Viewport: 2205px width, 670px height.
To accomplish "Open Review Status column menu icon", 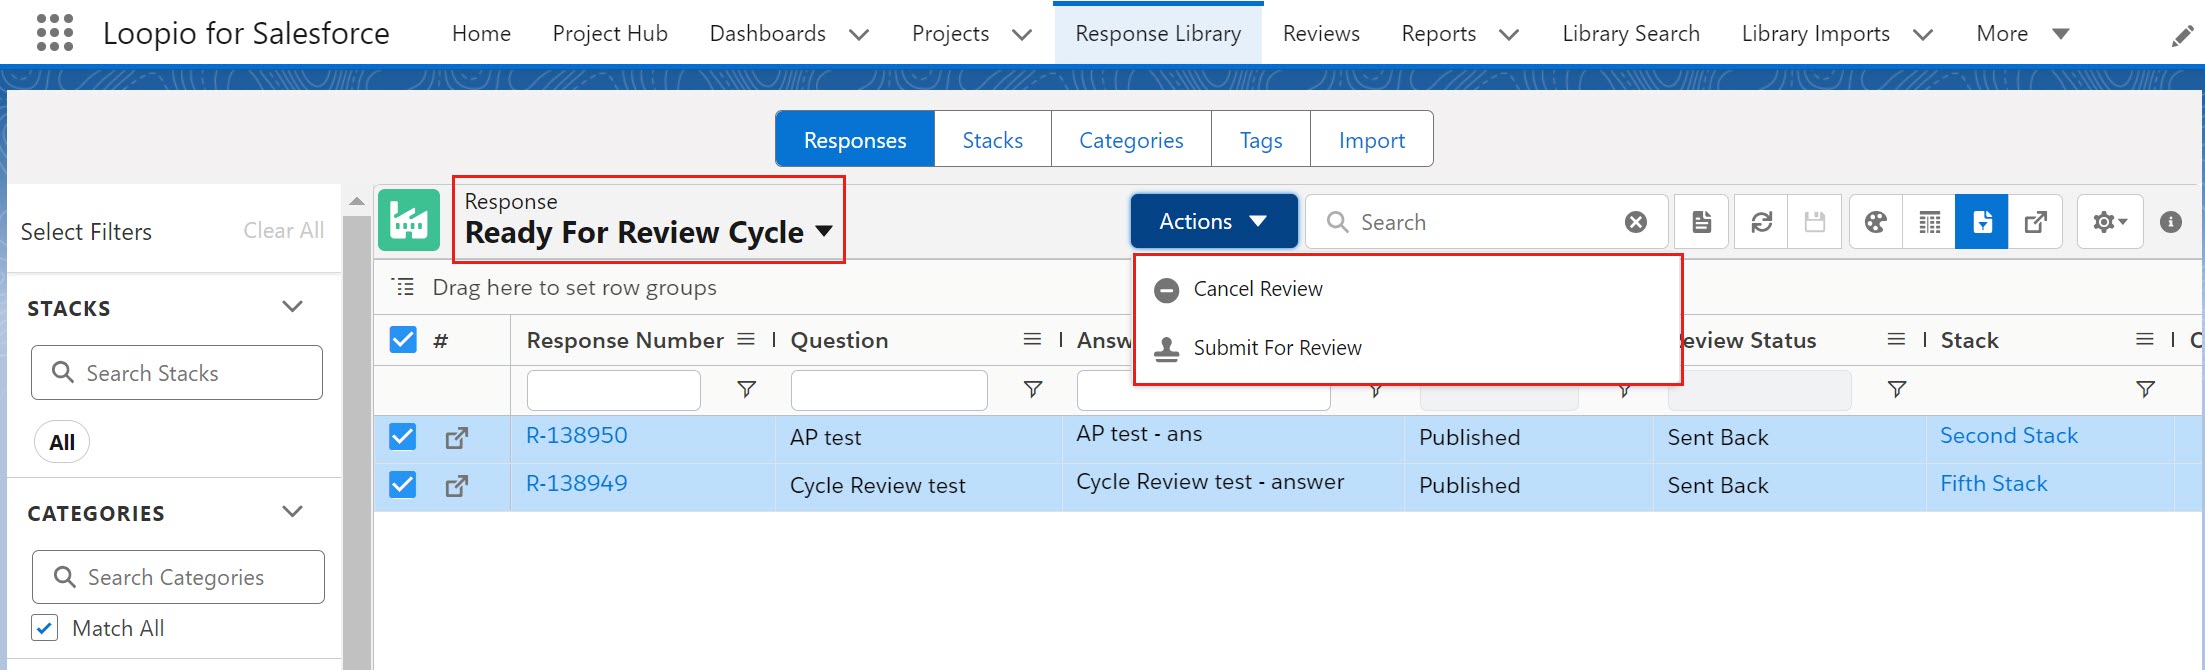I will (x=1896, y=340).
